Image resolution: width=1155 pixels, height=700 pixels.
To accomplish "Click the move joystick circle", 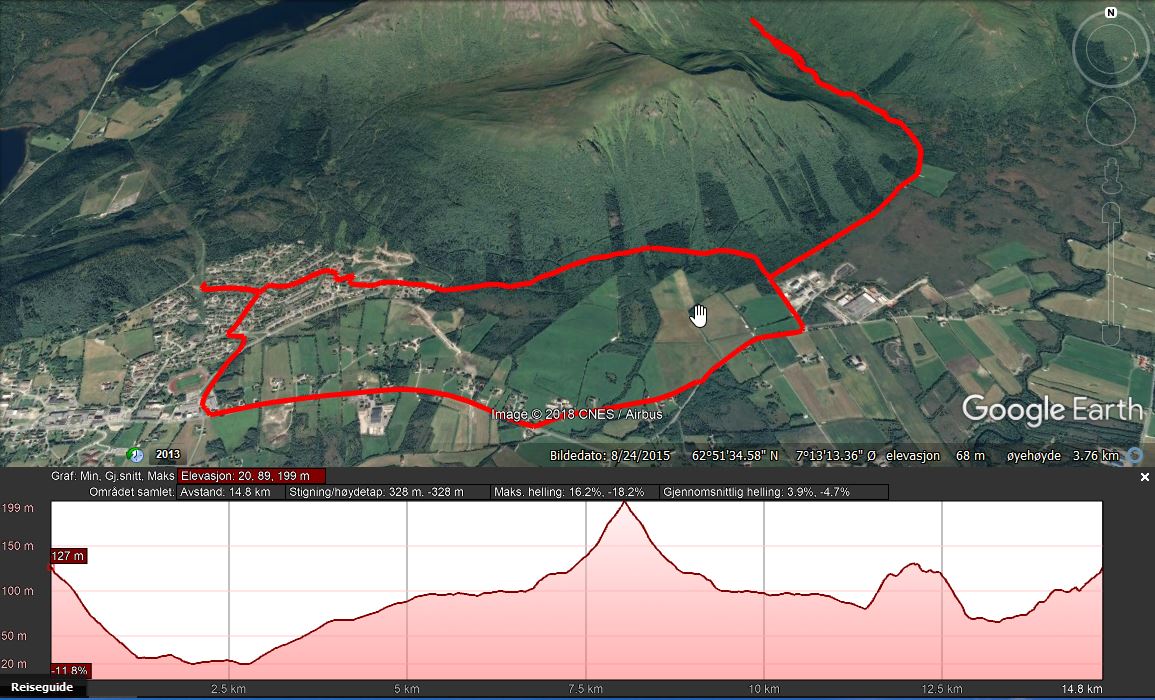I will (1111, 122).
